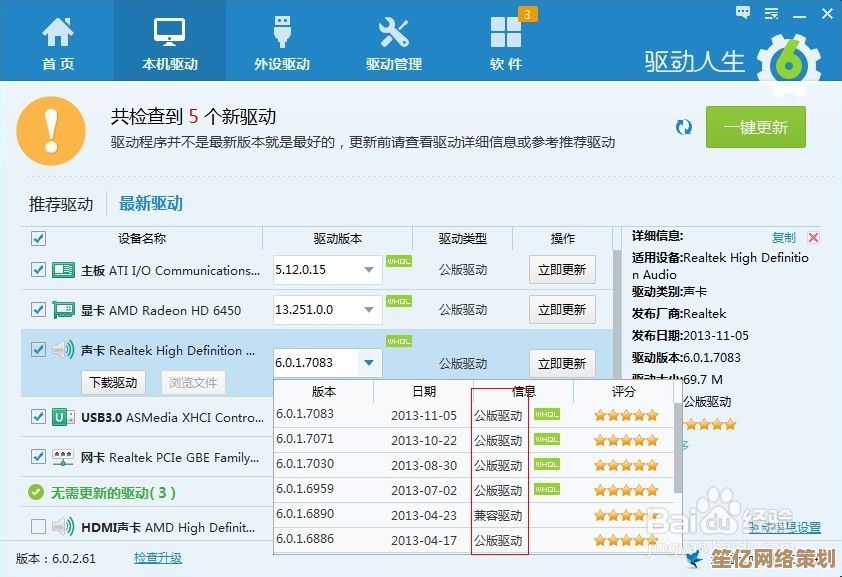Click the feedback chat icon in title bar
The height and width of the screenshot is (577, 842).
point(743,13)
